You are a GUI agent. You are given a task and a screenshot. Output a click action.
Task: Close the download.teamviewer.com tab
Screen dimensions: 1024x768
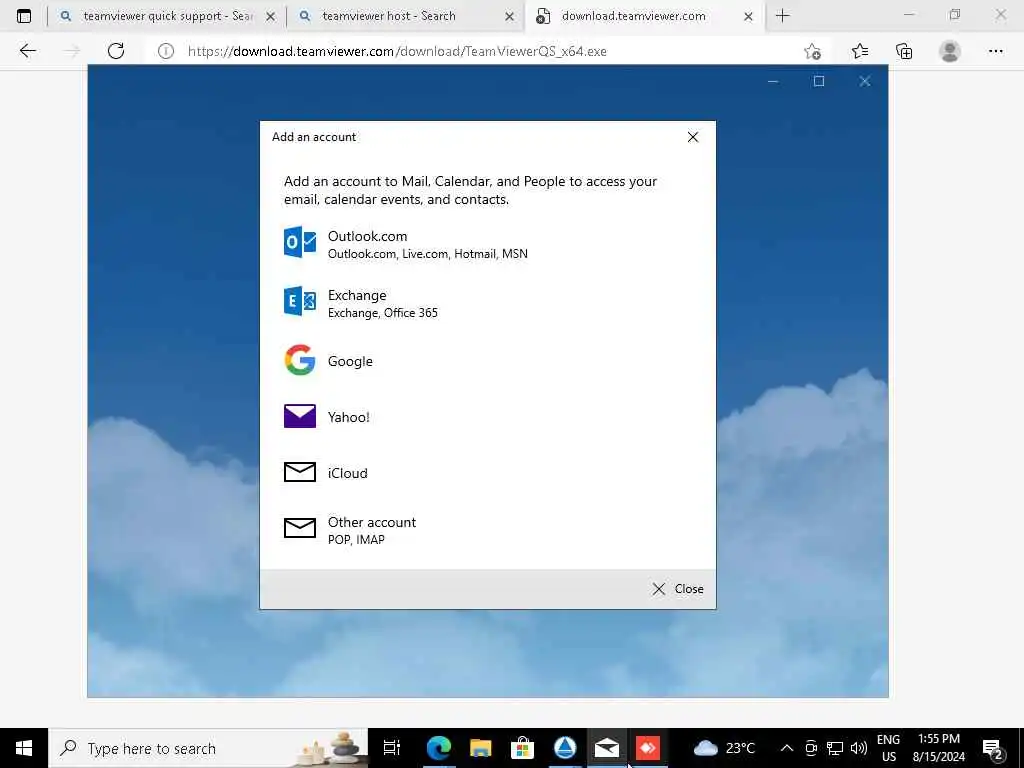(748, 17)
